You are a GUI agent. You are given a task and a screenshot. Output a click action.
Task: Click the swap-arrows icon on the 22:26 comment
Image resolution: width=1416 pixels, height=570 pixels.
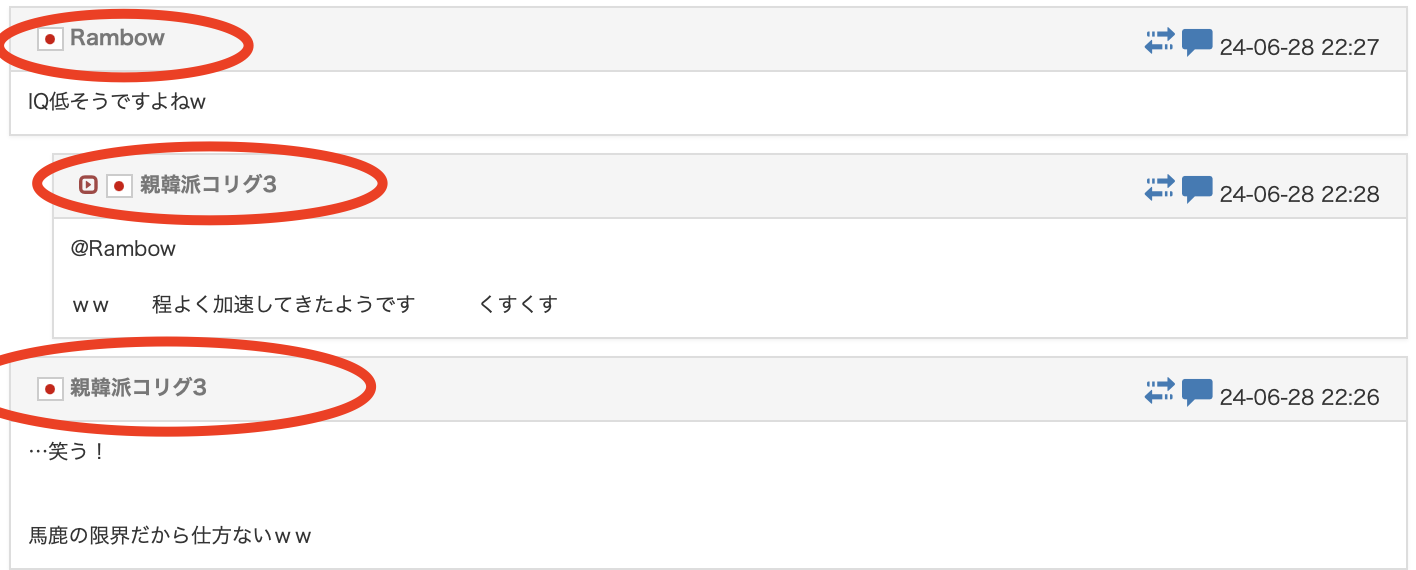coord(1159,392)
